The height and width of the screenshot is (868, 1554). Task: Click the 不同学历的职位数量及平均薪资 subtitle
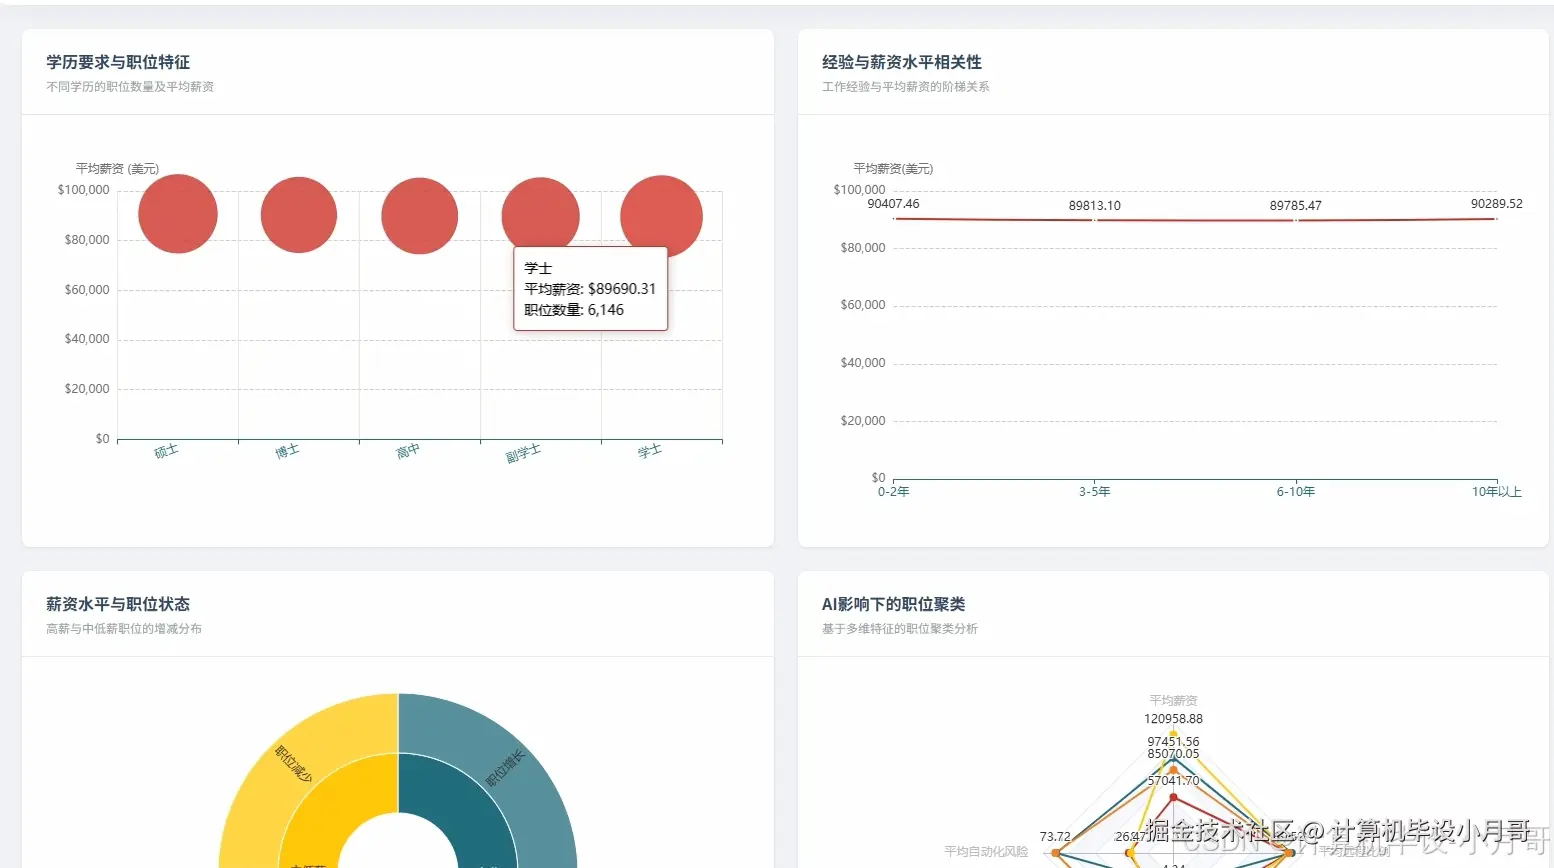point(130,87)
